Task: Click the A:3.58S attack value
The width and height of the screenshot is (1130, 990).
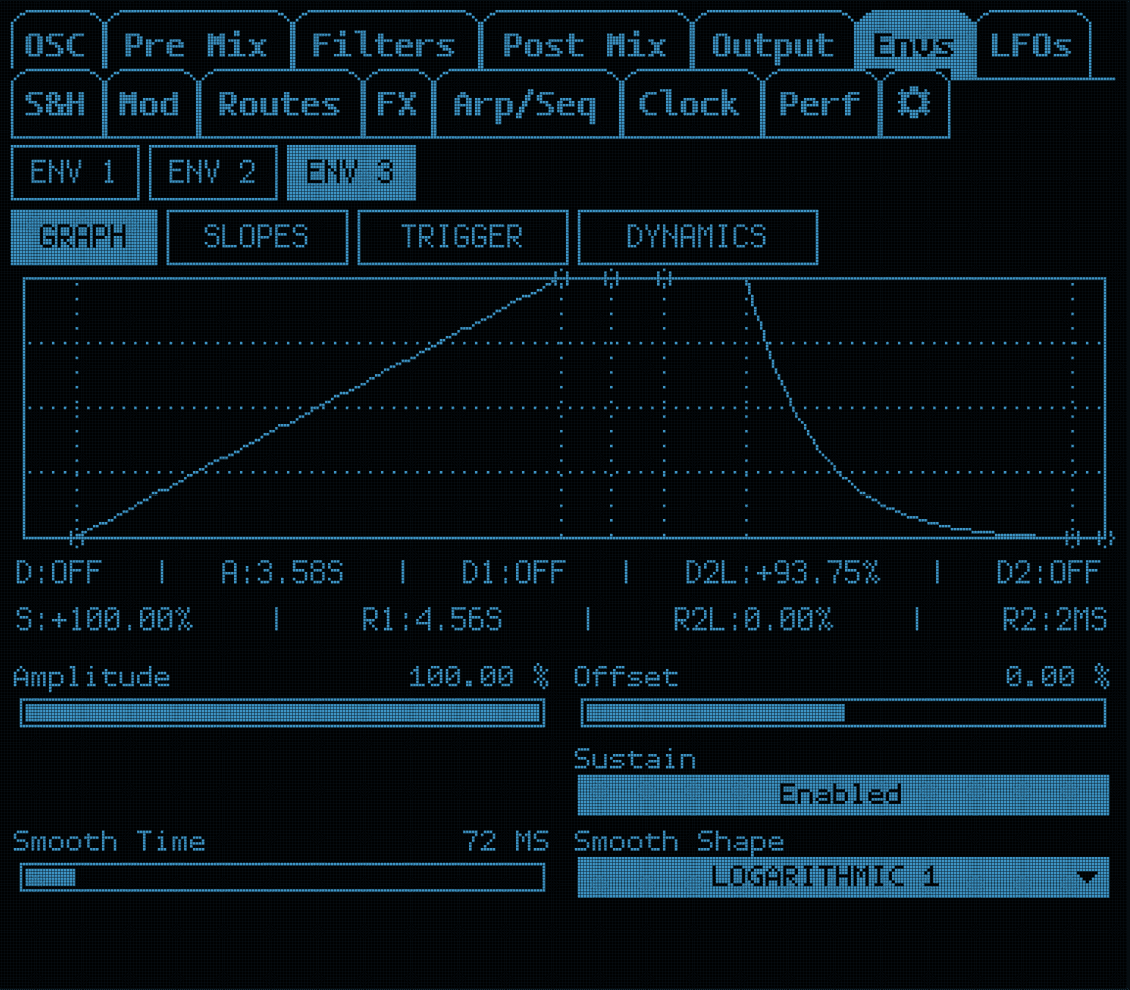Action: (x=282, y=574)
